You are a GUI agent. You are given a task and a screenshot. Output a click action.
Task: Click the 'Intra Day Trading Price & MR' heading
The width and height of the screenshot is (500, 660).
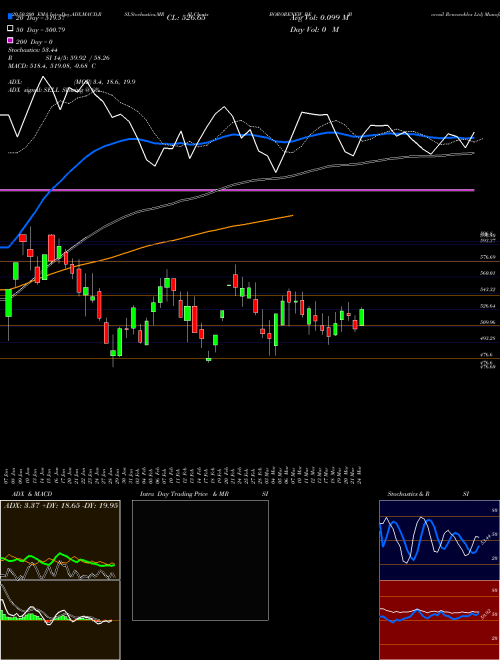184,494
